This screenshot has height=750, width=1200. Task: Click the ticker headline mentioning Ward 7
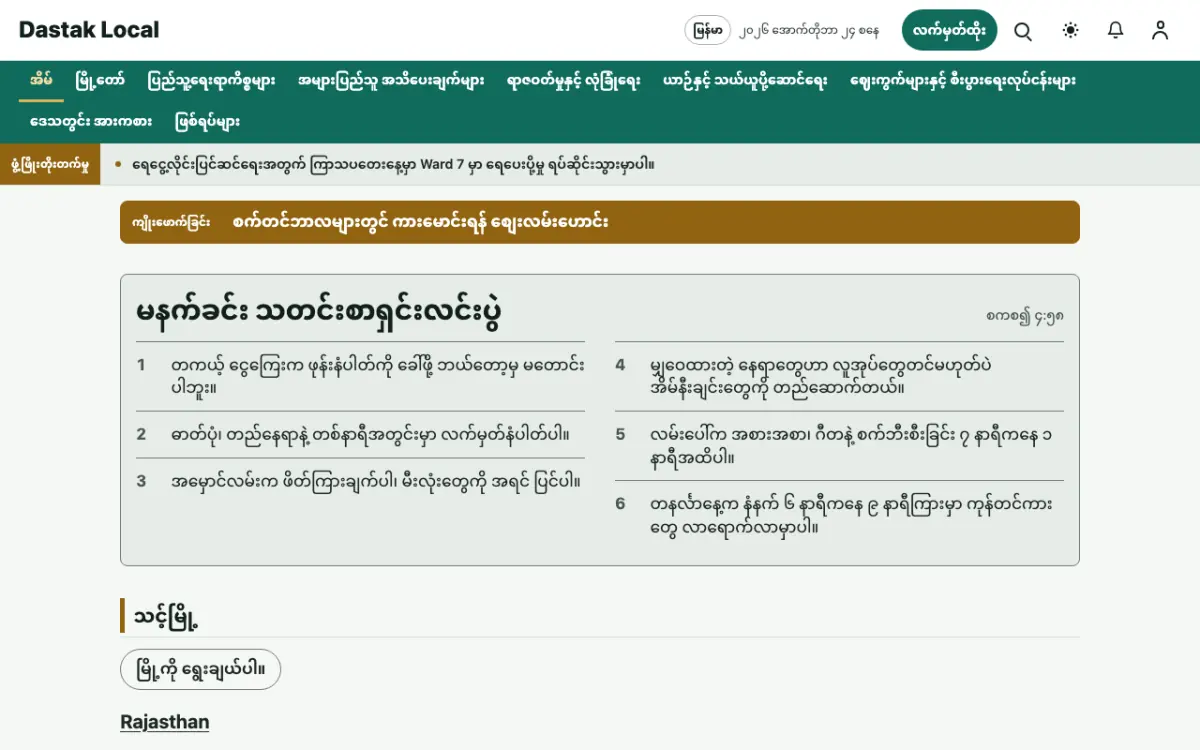click(393, 164)
